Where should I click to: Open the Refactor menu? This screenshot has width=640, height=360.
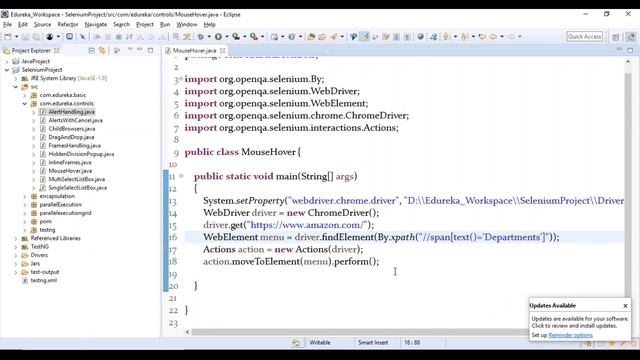click(x=68, y=24)
